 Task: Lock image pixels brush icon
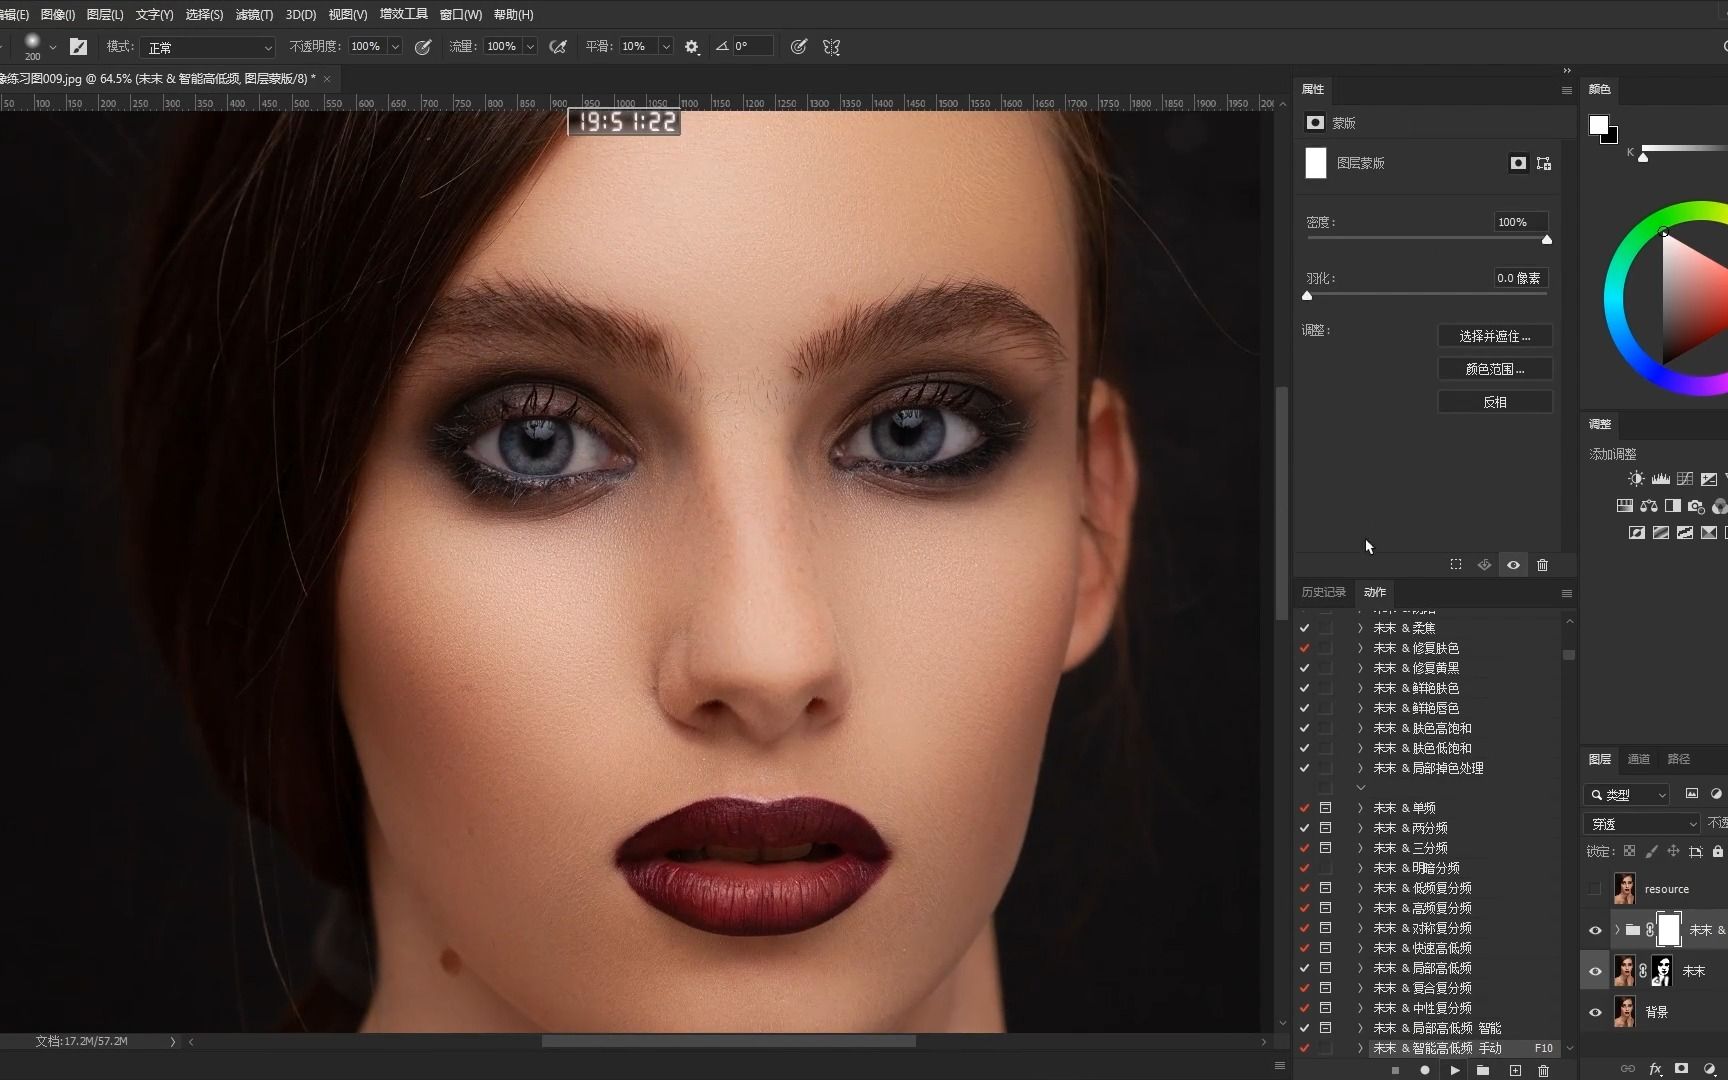[1651, 851]
